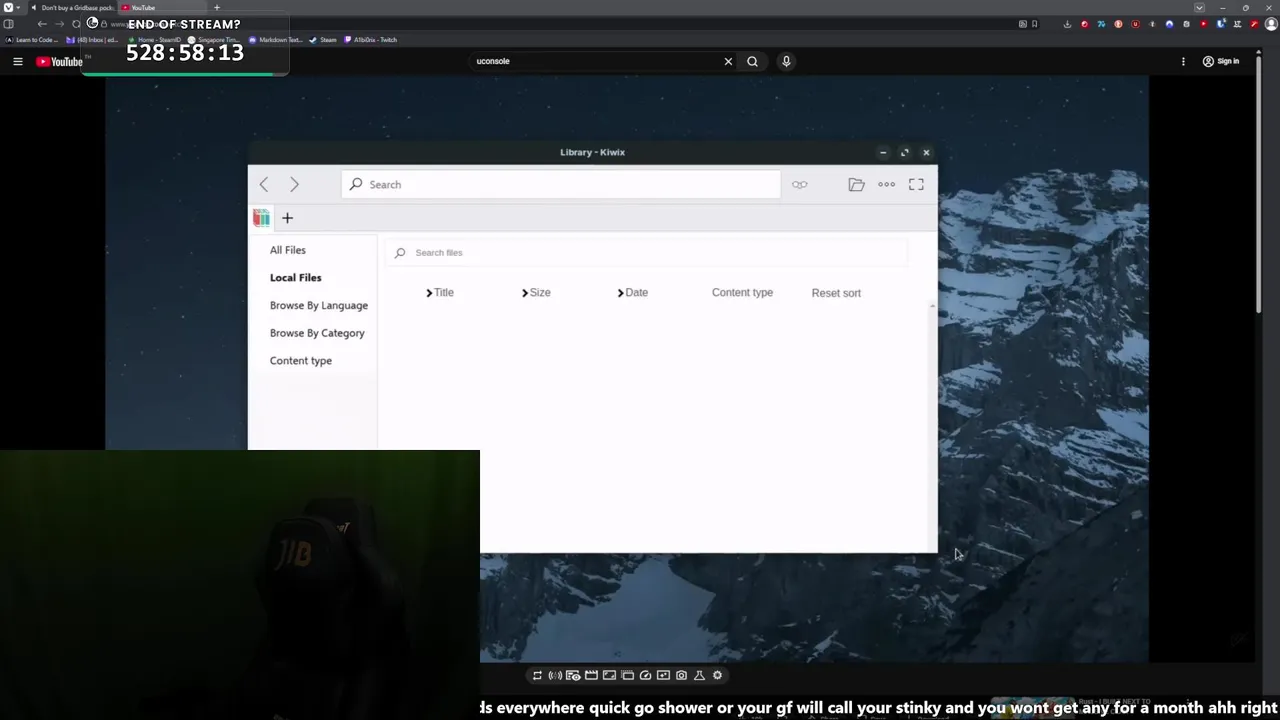
Task: Sort files by the Title column
Action: coord(440,293)
